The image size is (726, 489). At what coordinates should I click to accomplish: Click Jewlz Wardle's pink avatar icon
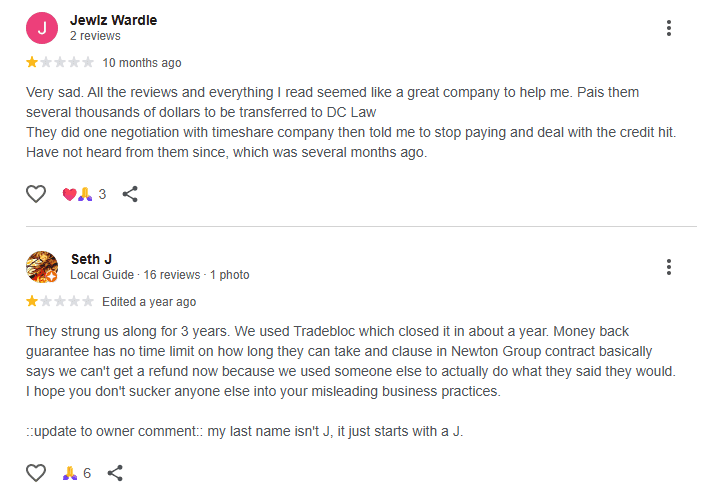pyautogui.click(x=42, y=28)
